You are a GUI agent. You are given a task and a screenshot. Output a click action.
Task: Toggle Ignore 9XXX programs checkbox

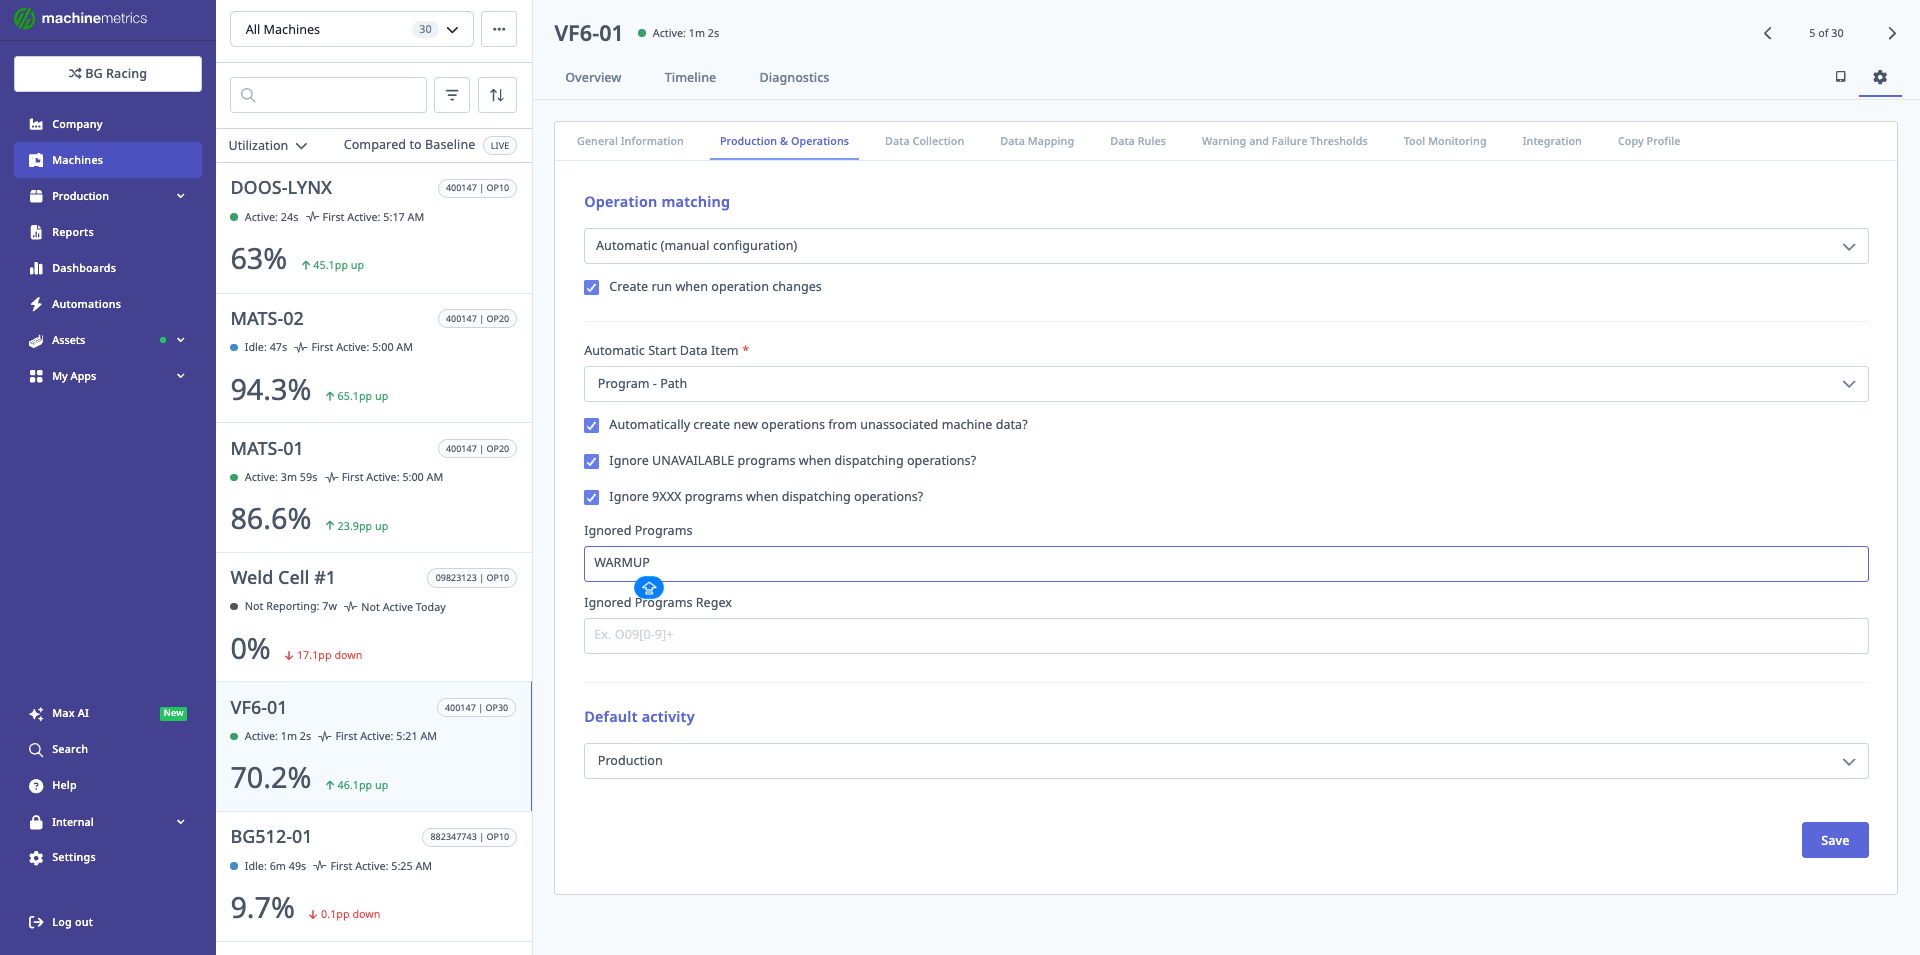click(x=592, y=497)
